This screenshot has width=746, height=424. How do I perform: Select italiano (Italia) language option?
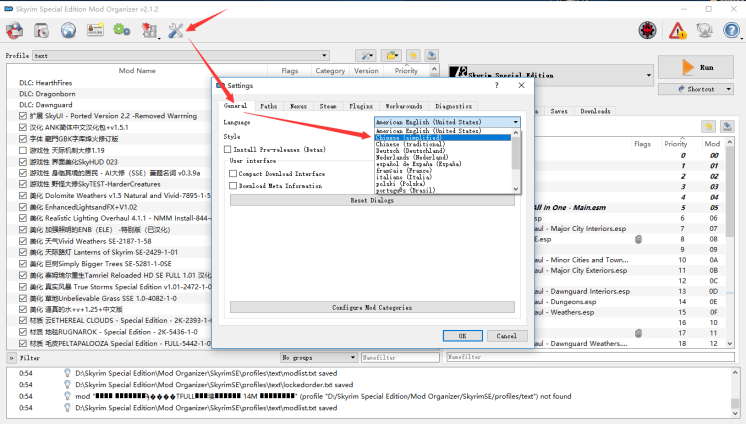pos(443,177)
